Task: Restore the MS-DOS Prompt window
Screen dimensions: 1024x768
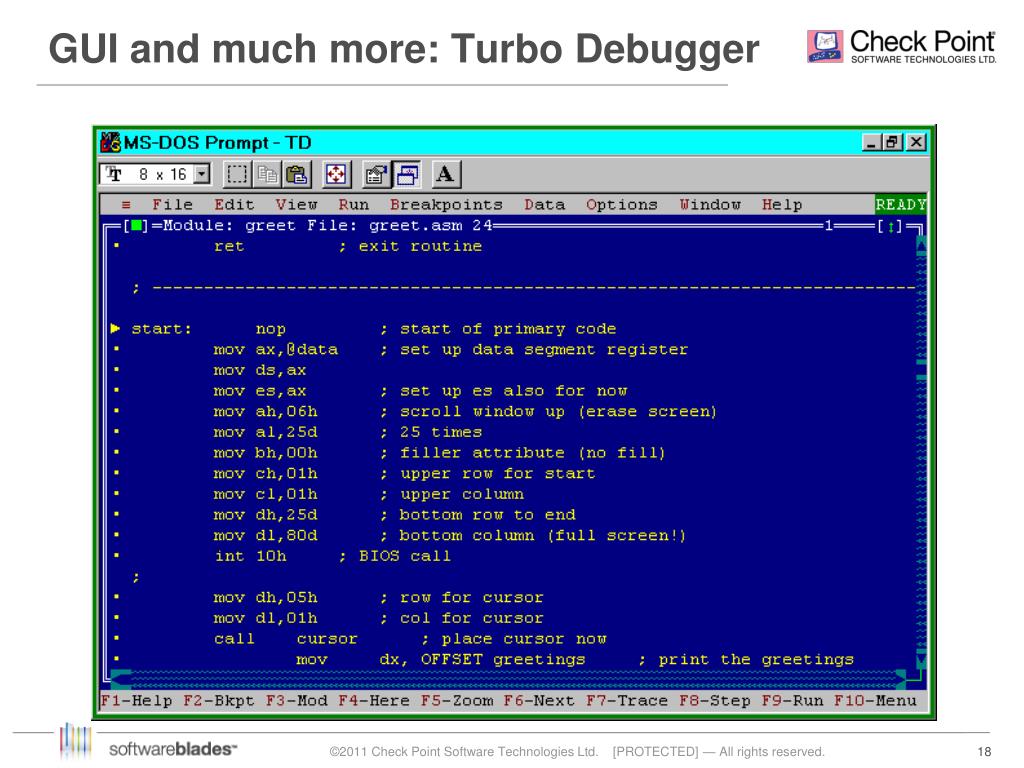Action: [893, 142]
